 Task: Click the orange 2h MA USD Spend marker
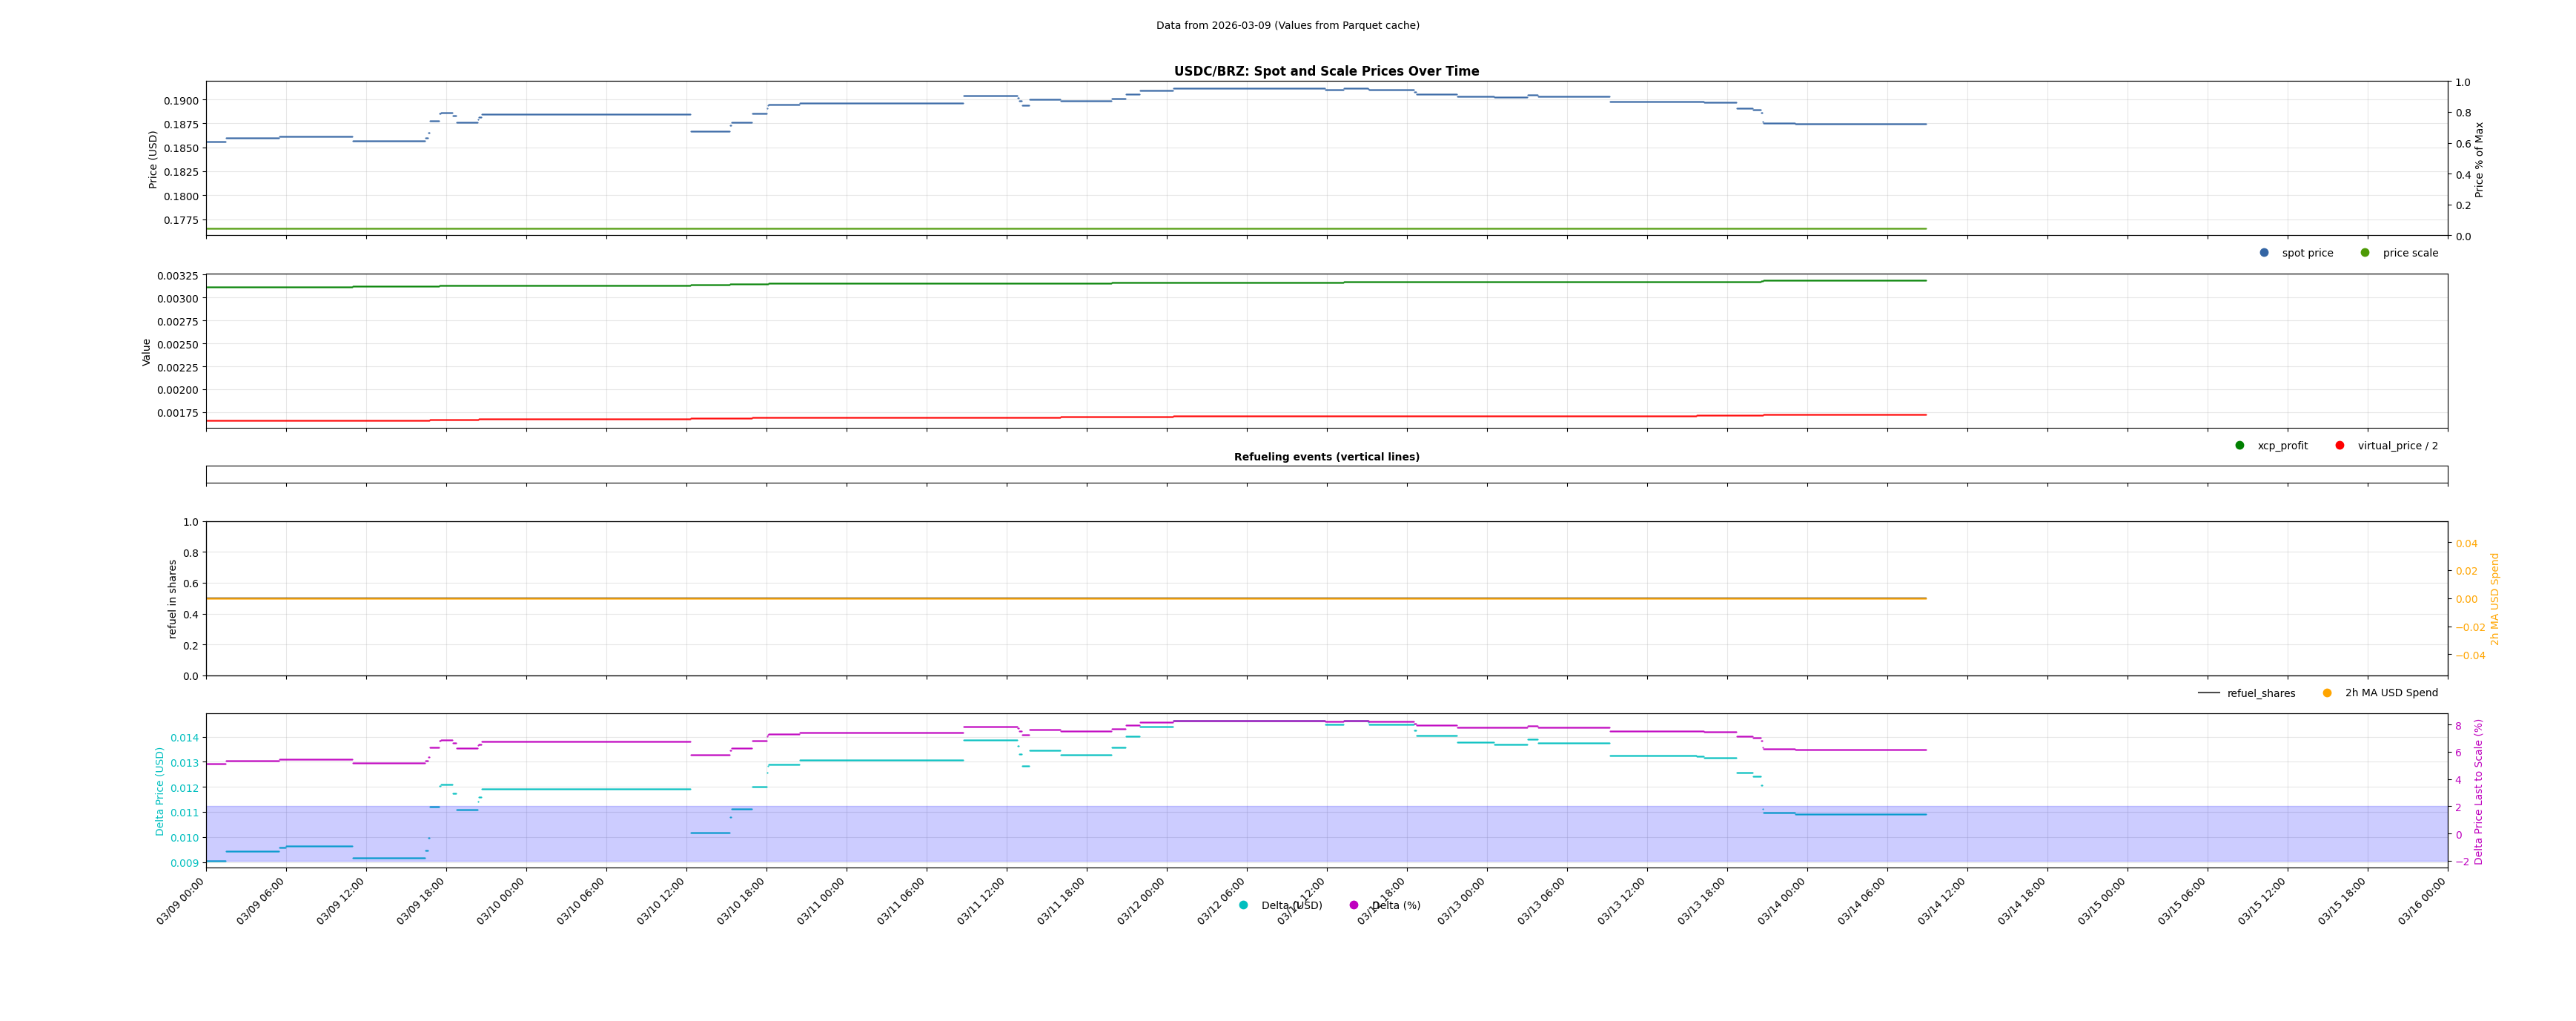click(x=2327, y=693)
